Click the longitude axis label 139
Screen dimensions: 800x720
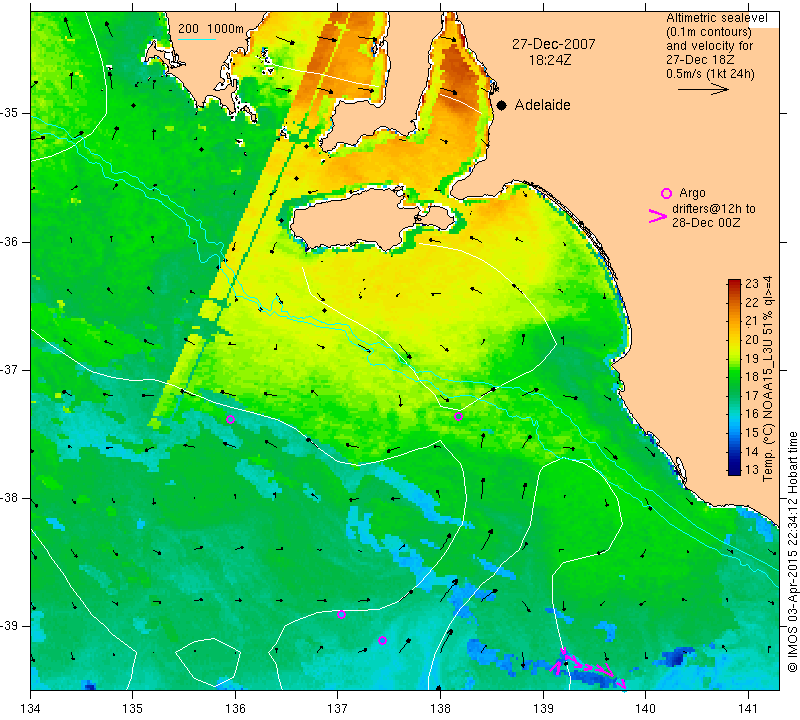(543, 709)
